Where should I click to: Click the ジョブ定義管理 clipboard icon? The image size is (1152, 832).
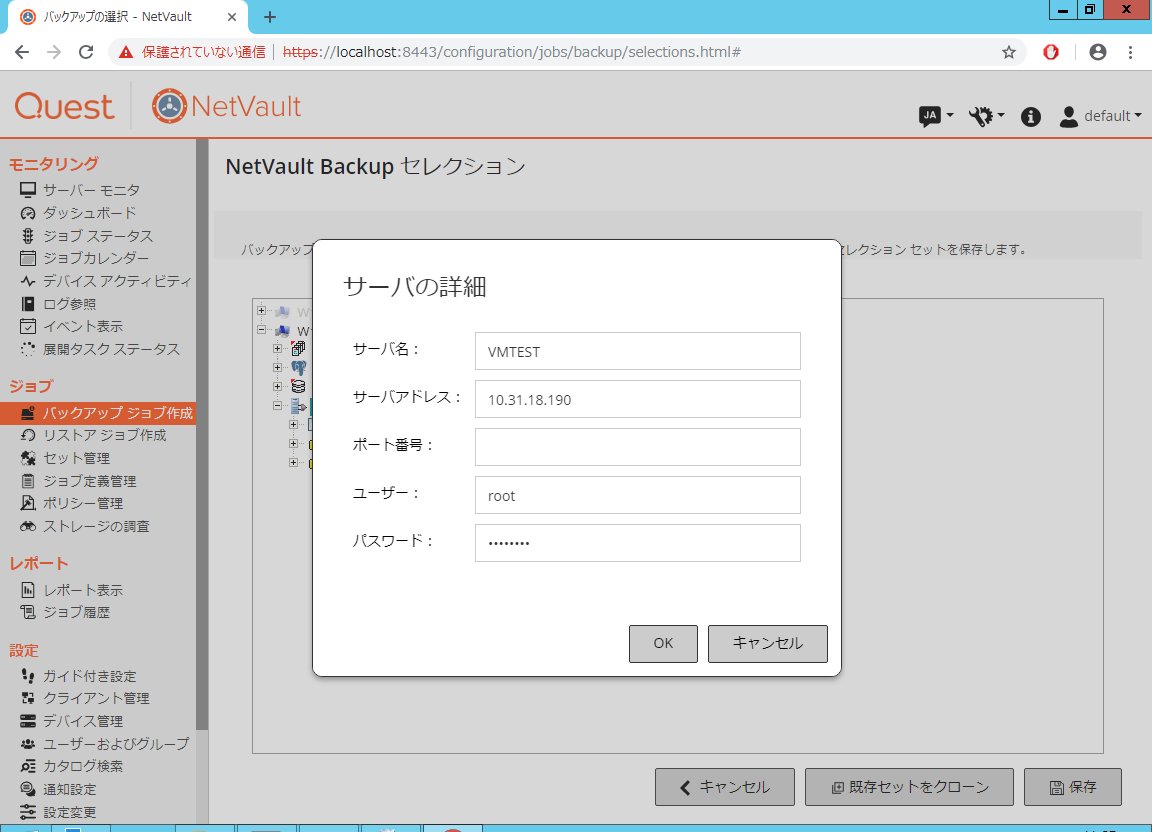pos(28,481)
